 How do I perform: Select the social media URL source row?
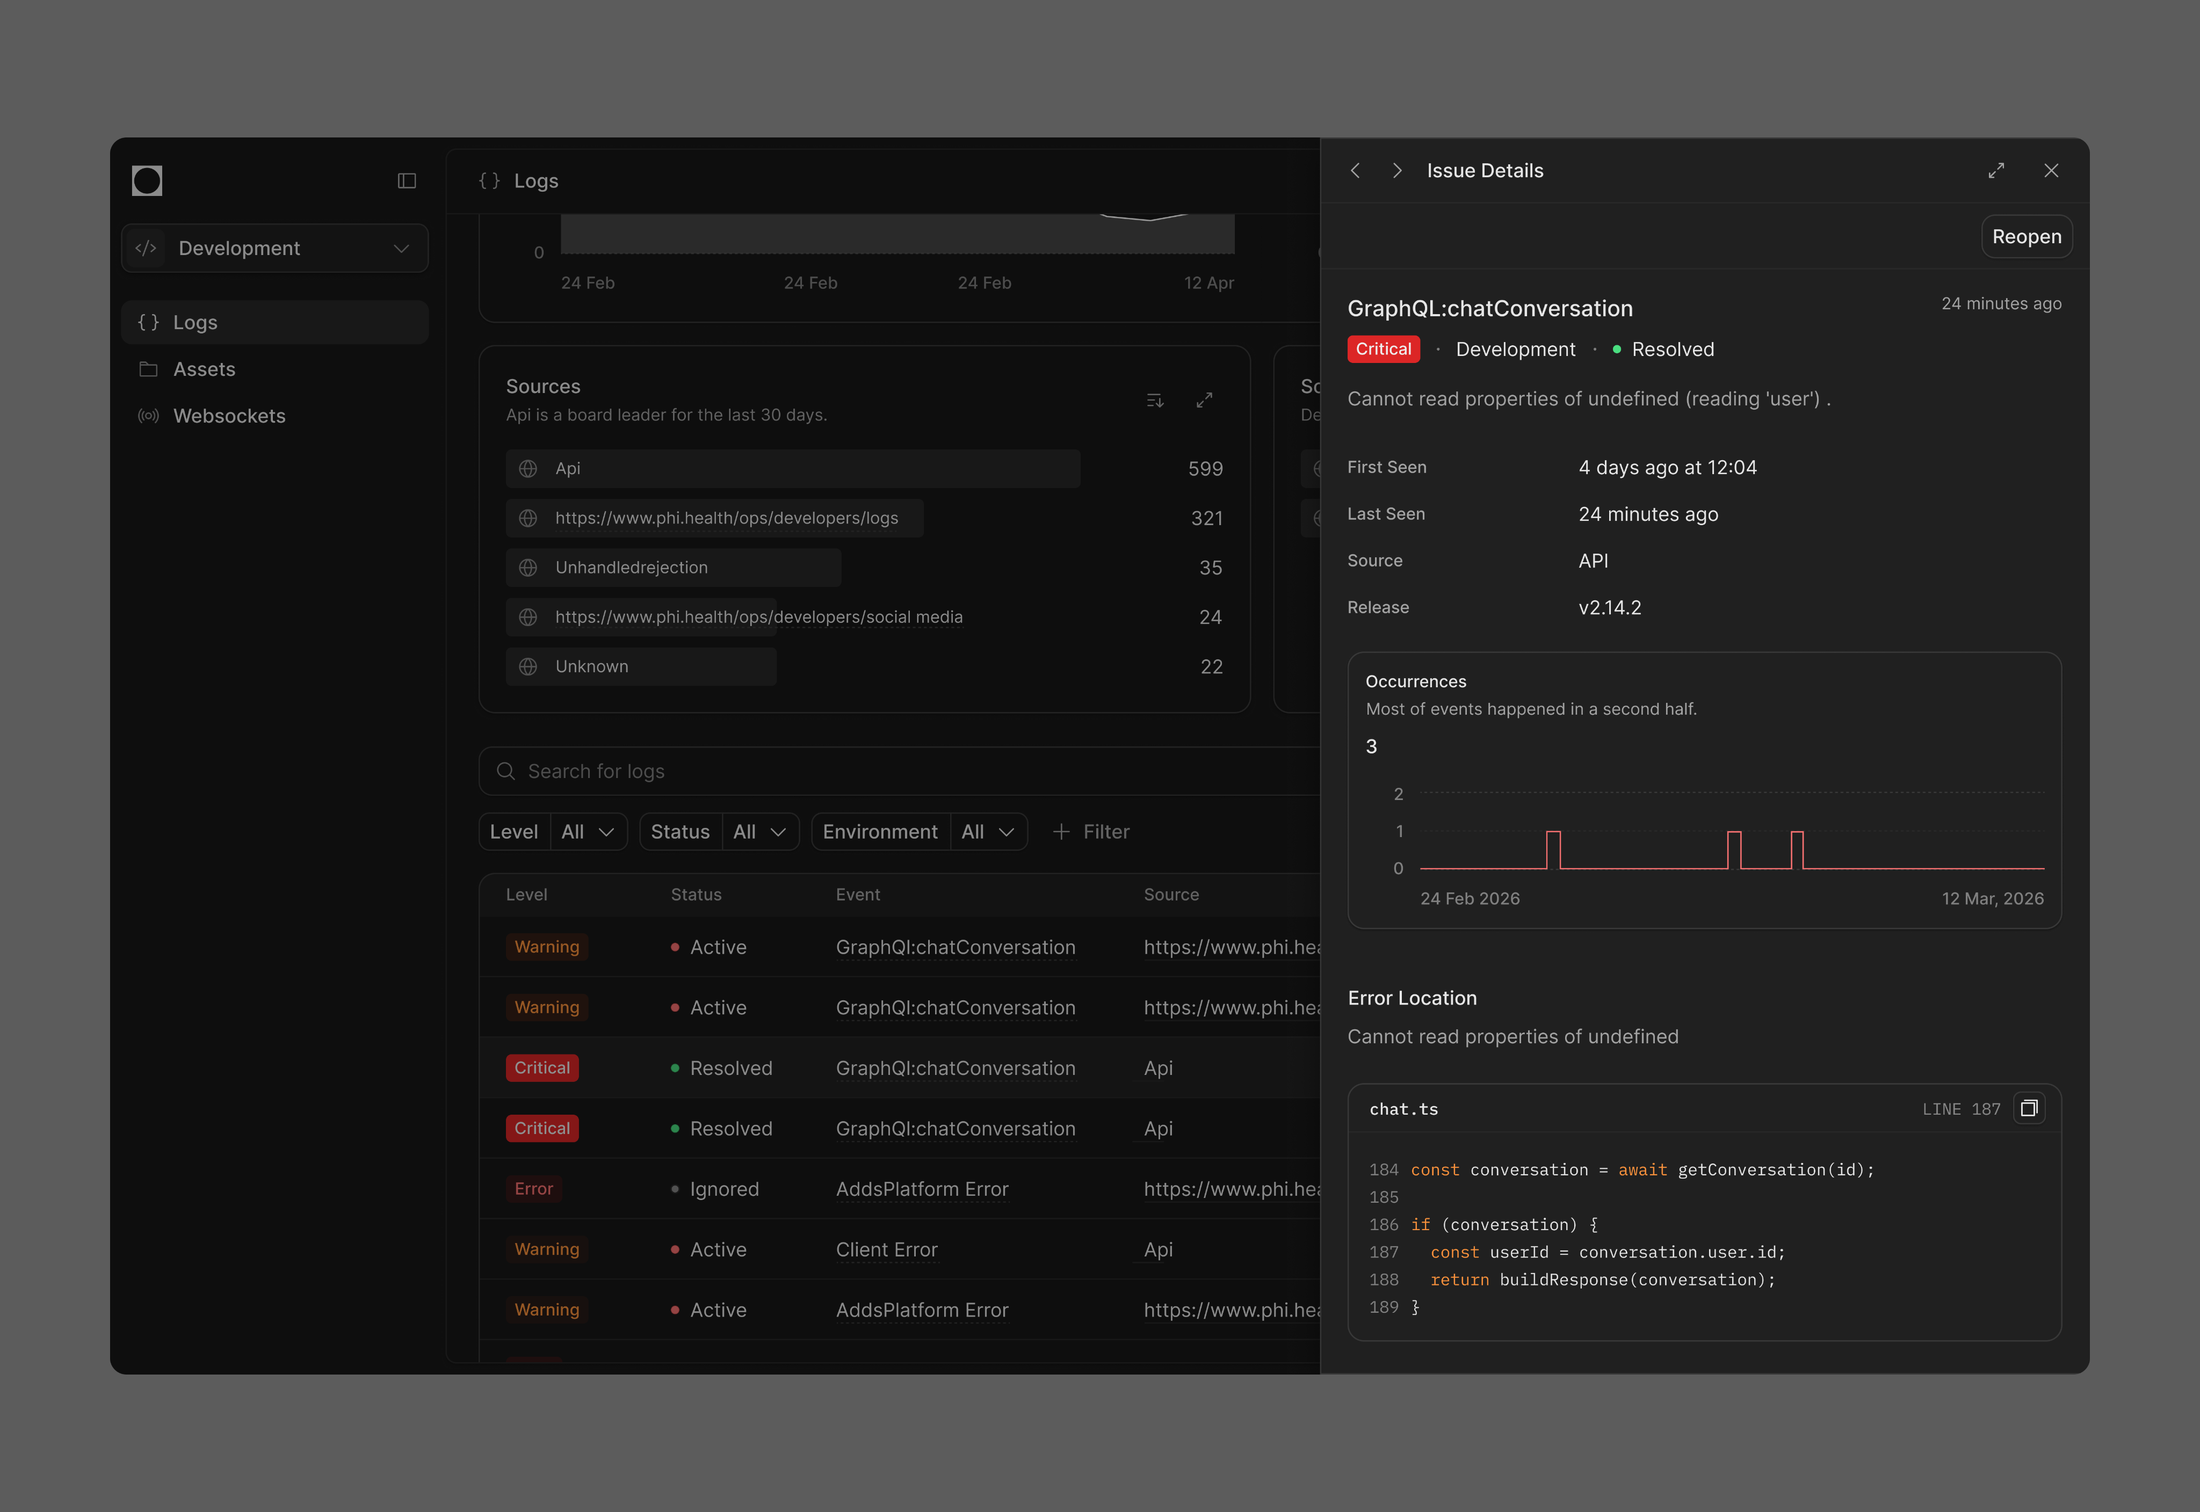[865, 617]
